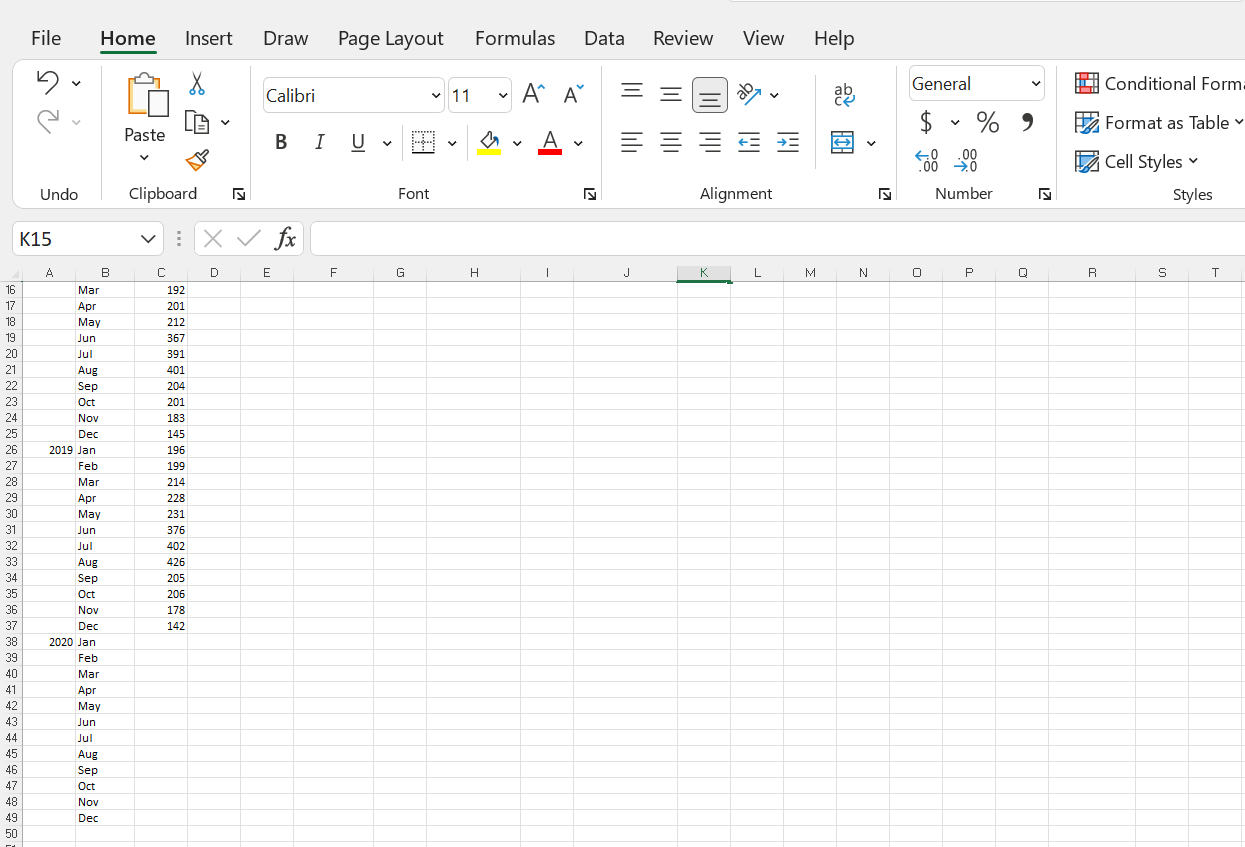Open the Font dialog launcher
The image size is (1245, 847).
click(x=590, y=194)
